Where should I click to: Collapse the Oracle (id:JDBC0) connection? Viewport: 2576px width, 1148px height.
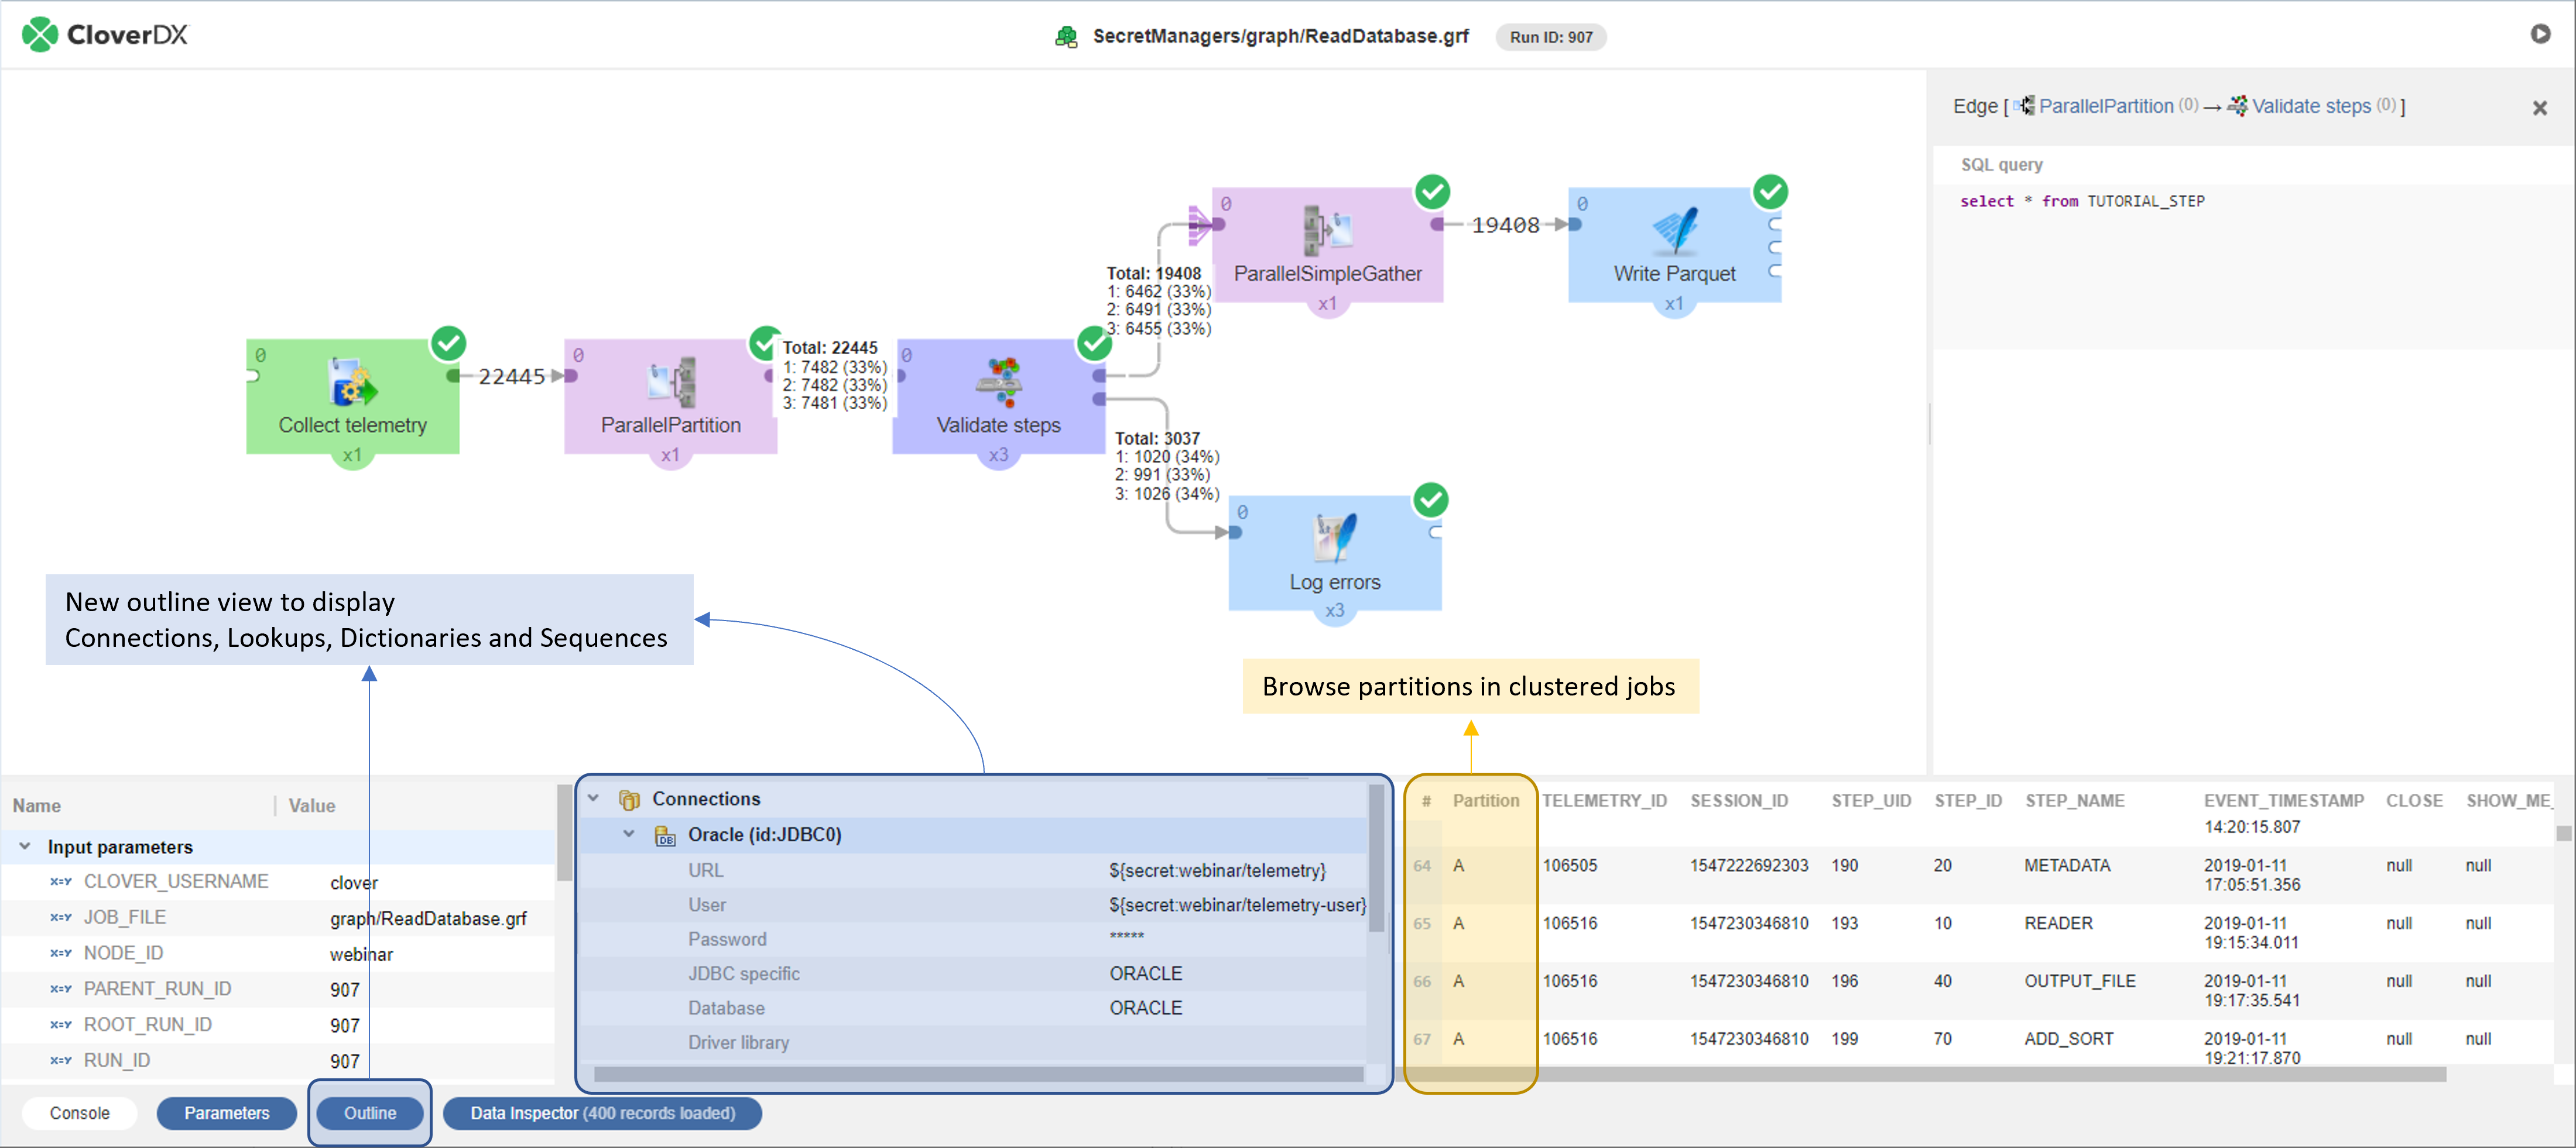click(x=629, y=835)
